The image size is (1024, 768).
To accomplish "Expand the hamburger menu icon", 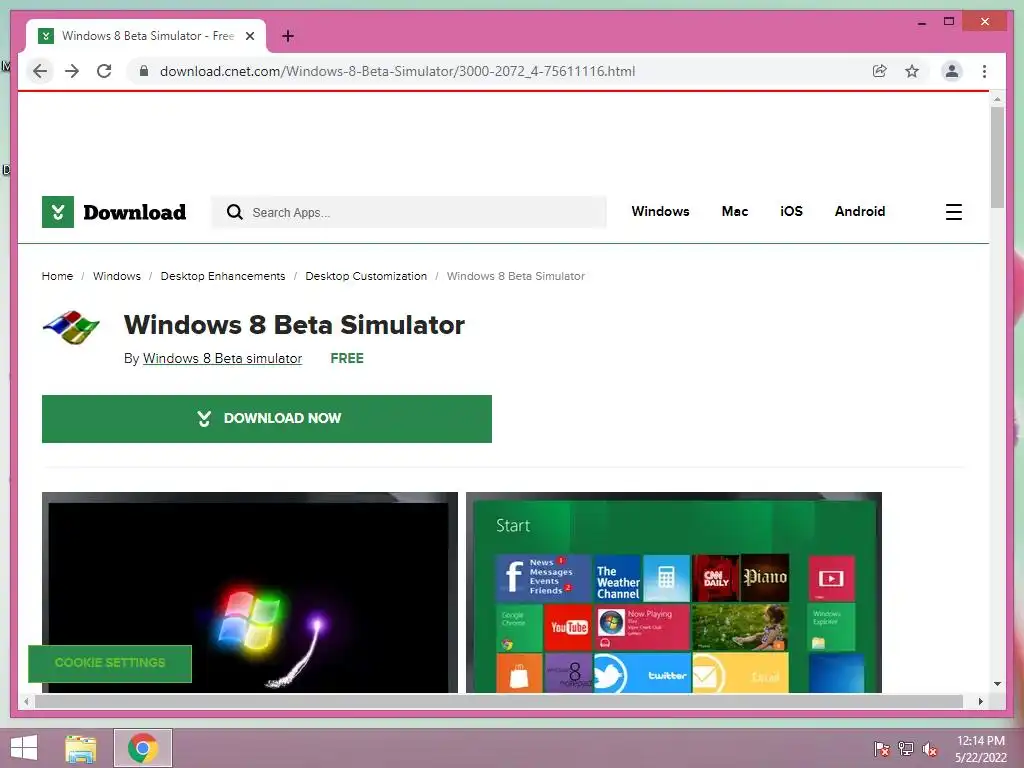I will click(953, 212).
